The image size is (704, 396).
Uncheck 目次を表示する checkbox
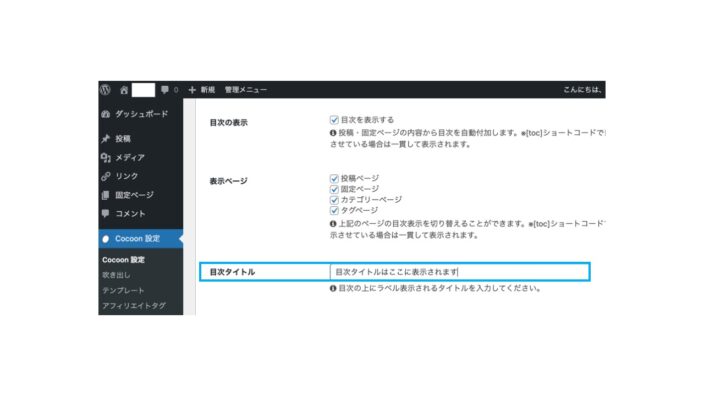click(334, 120)
